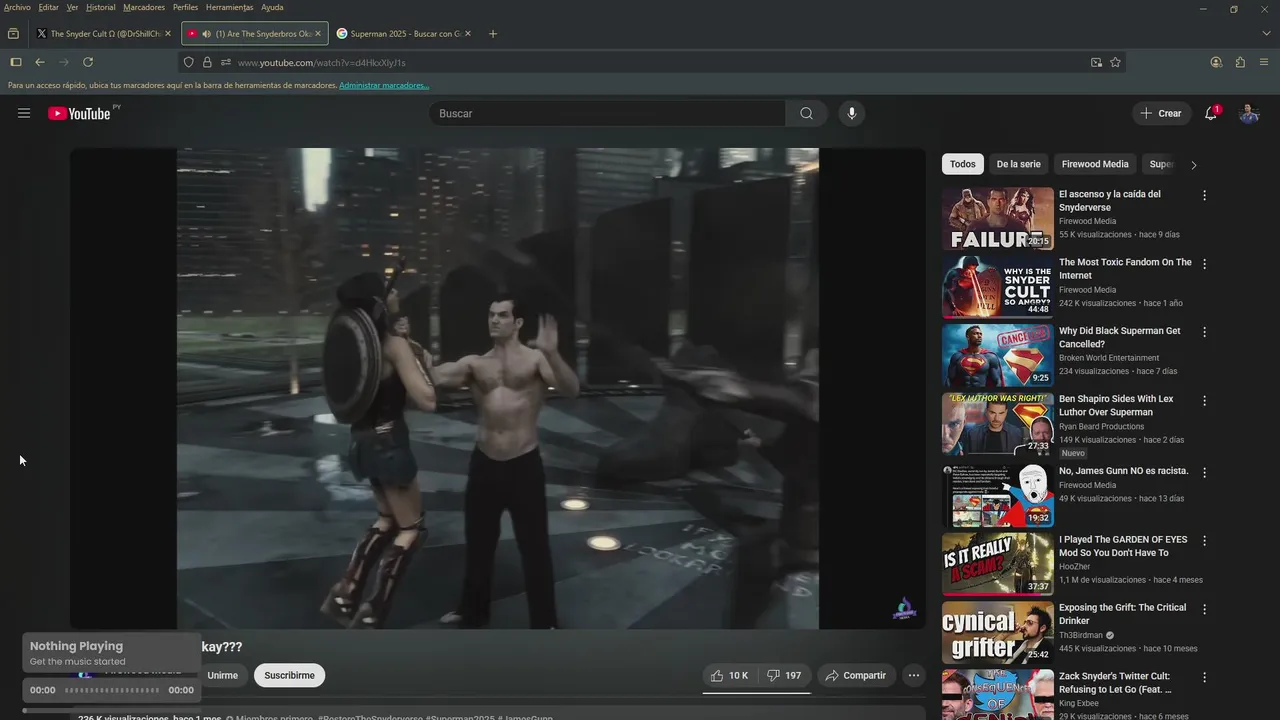The height and width of the screenshot is (720, 1280).
Task: List all tabs with the dropdown arrow
Action: [1266, 33]
